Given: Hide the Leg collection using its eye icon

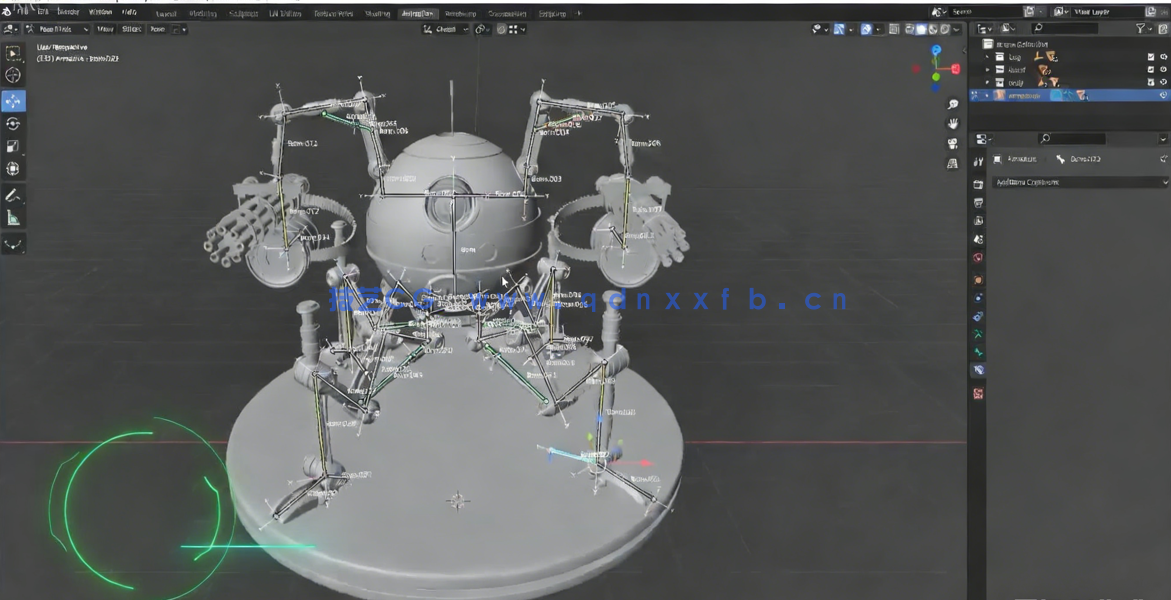Looking at the screenshot, I should (1162, 57).
